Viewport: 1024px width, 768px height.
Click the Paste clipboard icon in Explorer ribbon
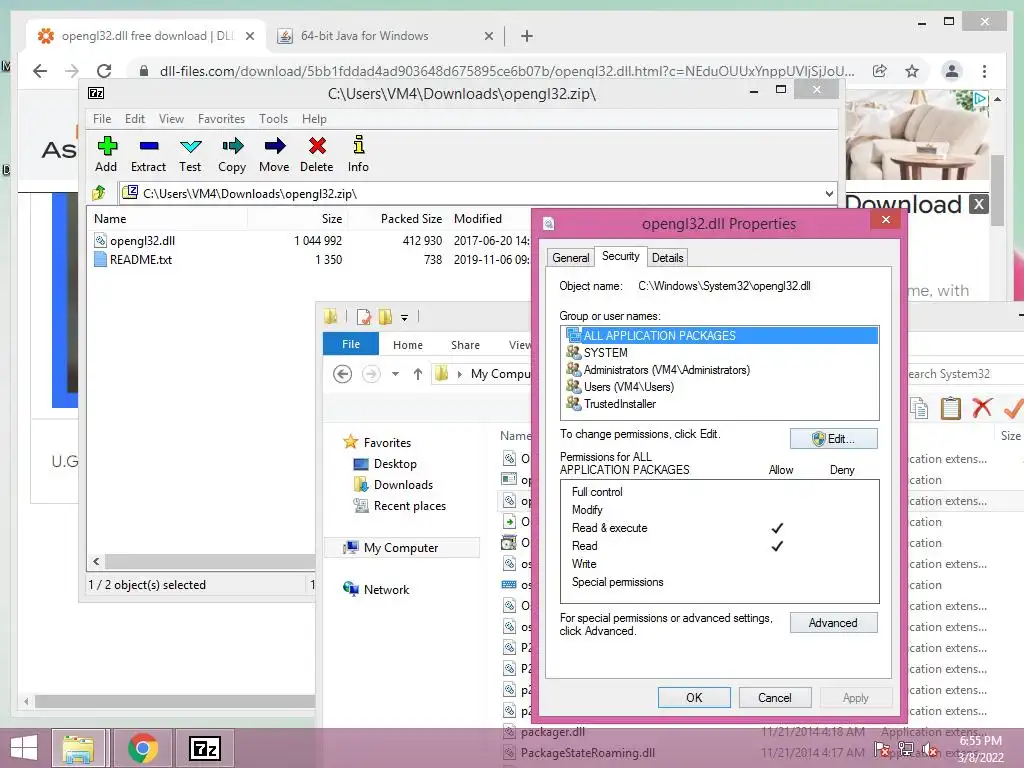click(951, 408)
